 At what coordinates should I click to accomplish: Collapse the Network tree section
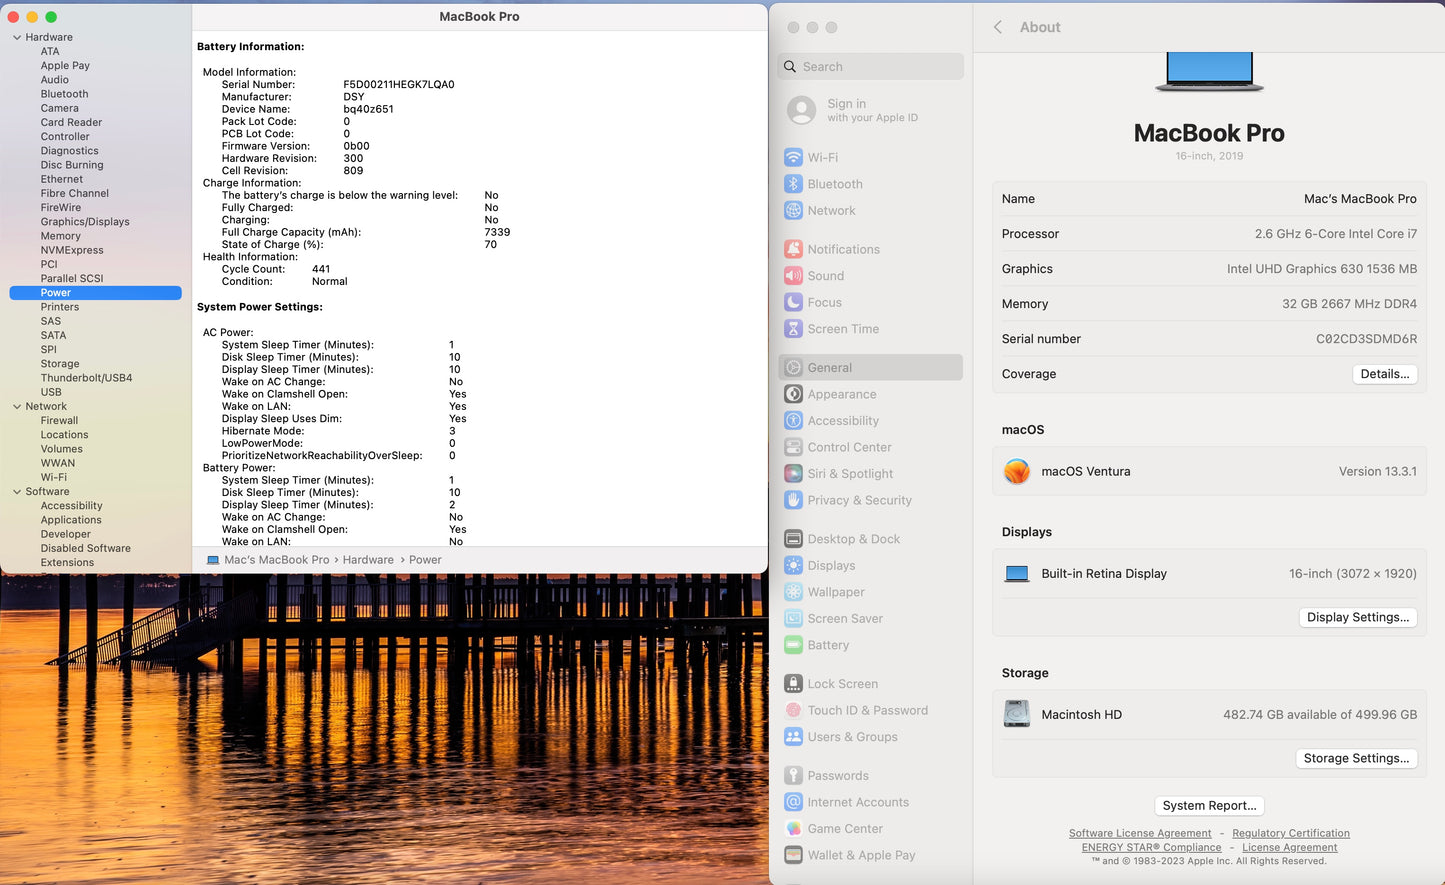click(17, 407)
